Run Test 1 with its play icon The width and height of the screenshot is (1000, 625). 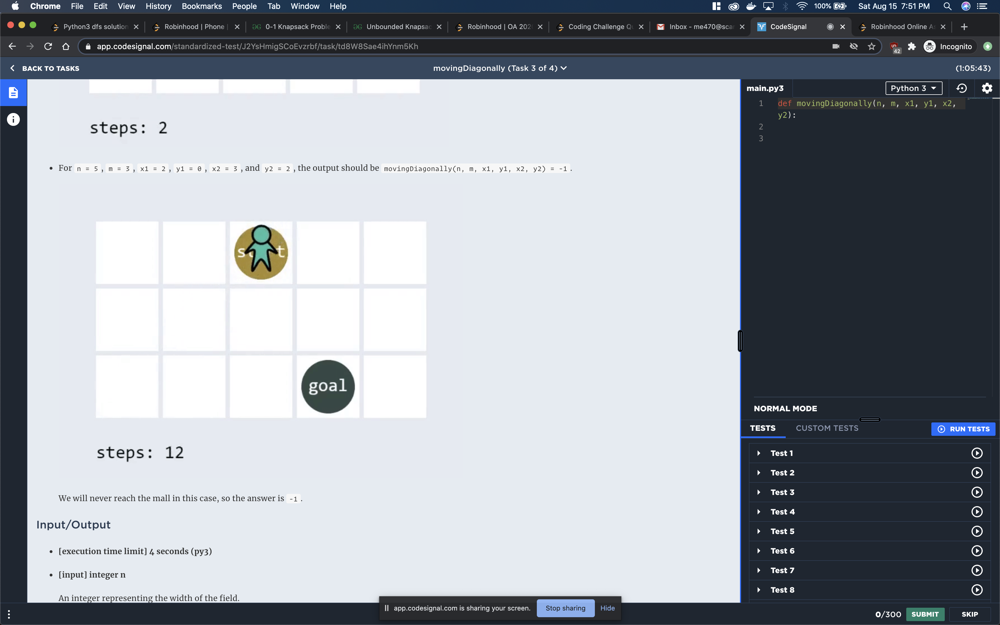coord(976,453)
